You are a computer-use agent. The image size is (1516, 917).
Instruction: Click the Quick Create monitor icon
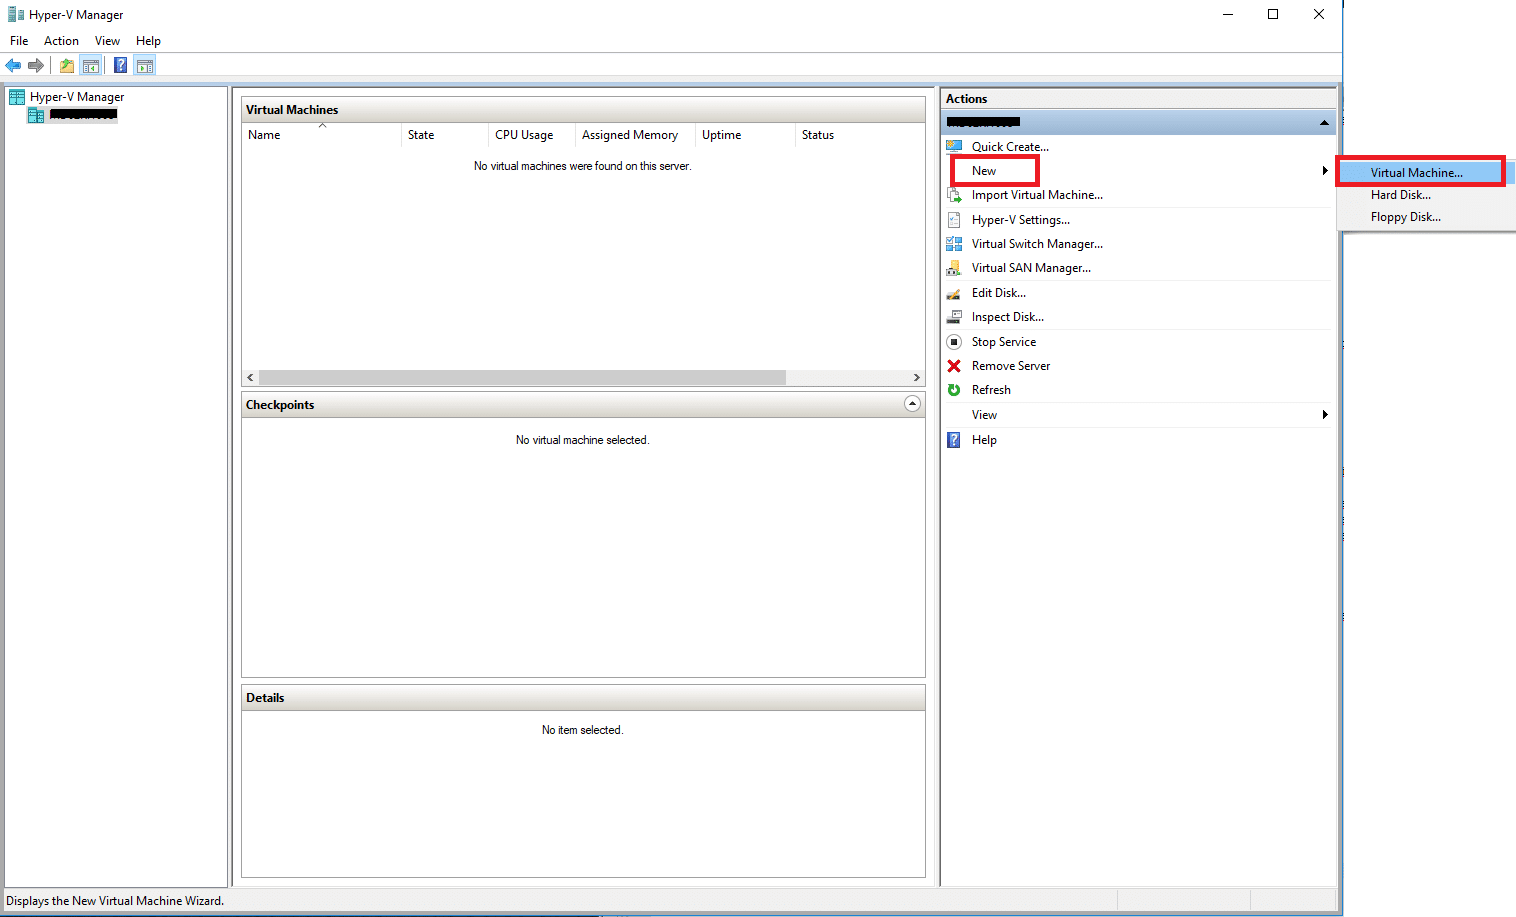954,147
